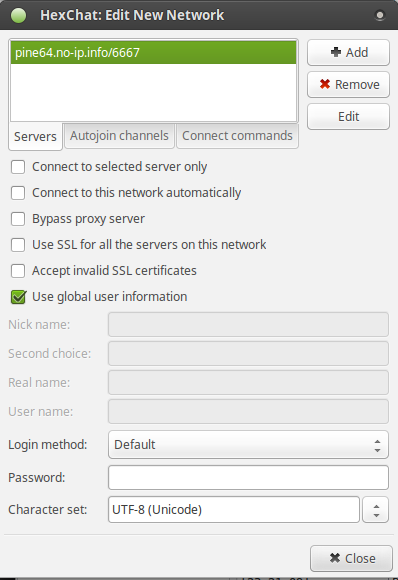This screenshot has height=580, width=398.
Task: Open the Connect commands tab
Action: click(x=237, y=136)
